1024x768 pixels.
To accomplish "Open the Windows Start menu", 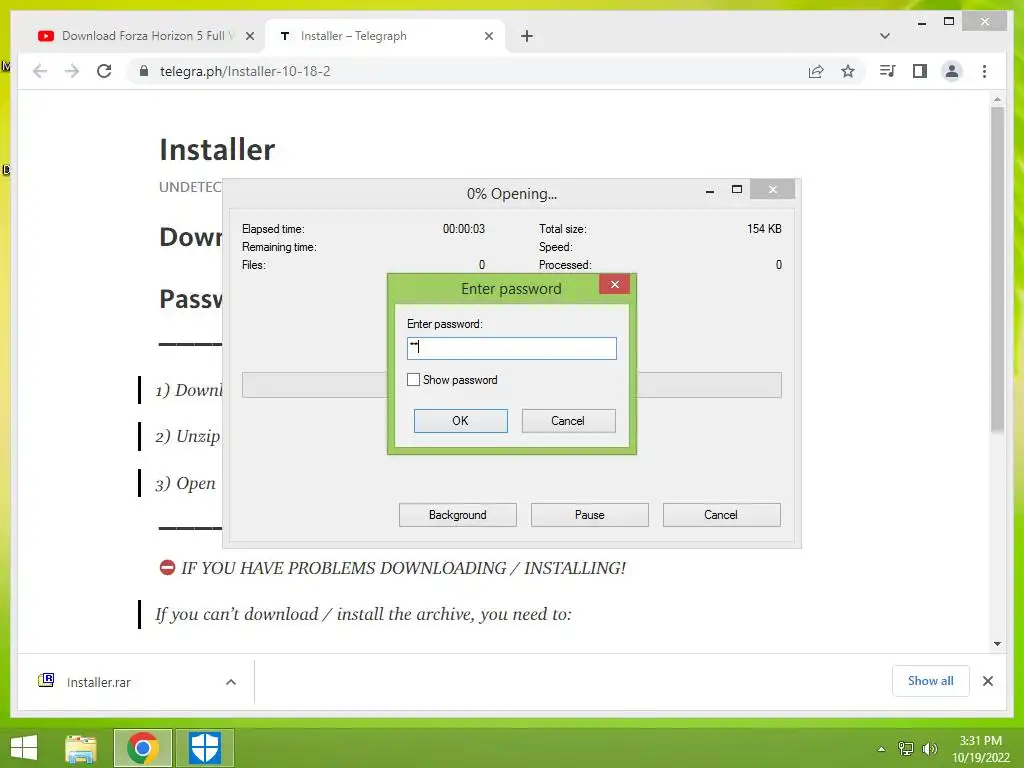I will point(24,748).
